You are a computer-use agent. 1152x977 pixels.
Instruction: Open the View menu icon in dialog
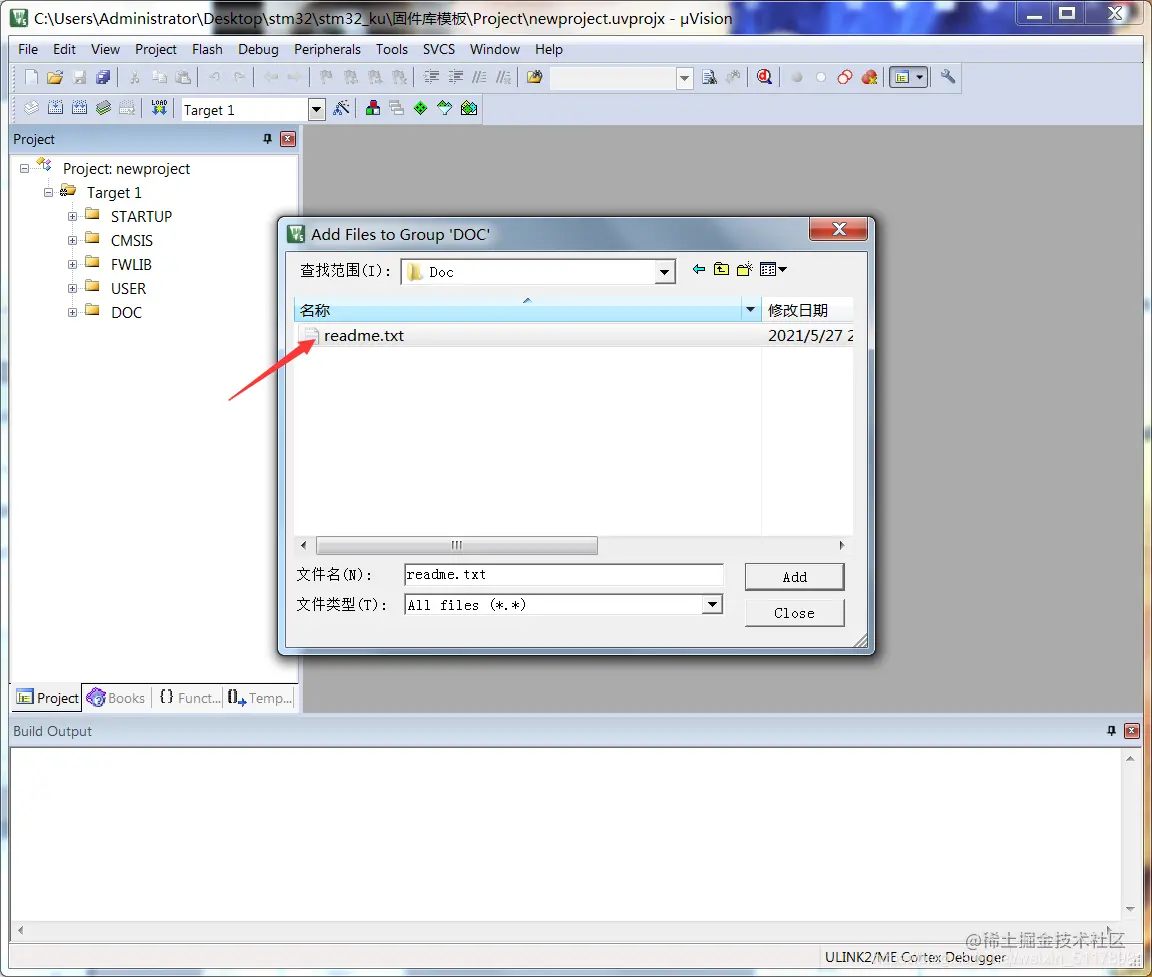[773, 270]
